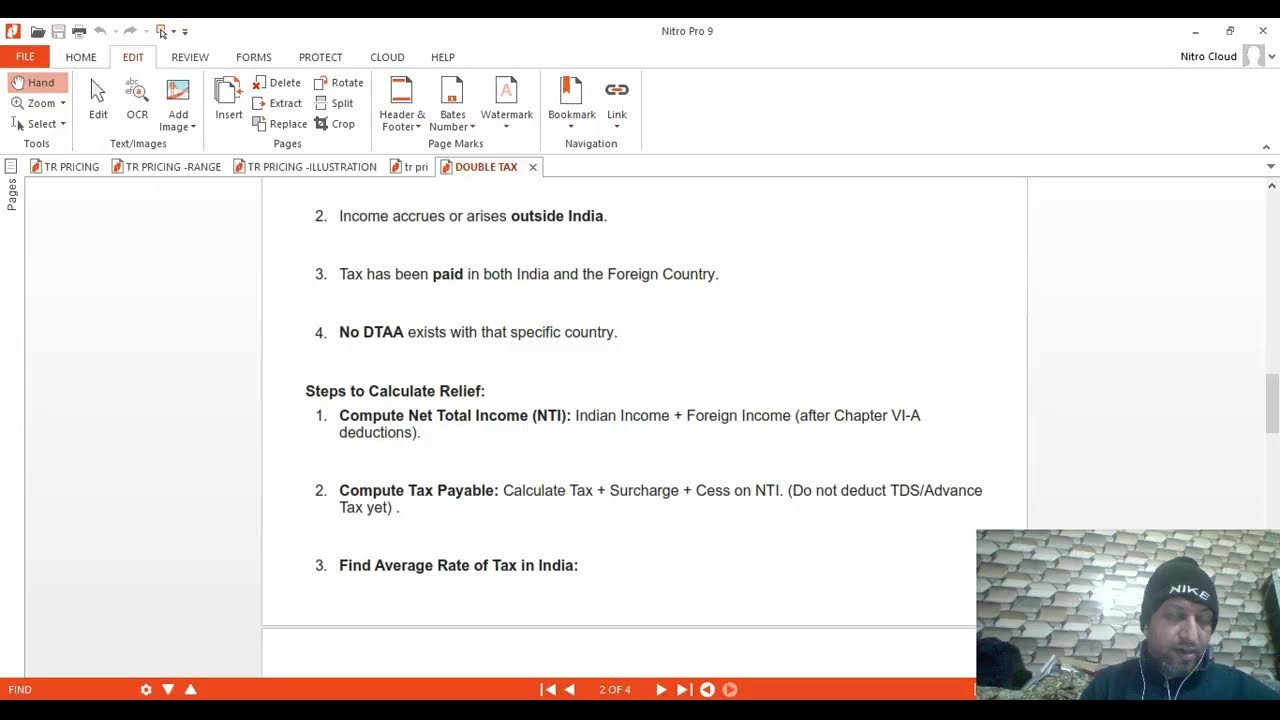
Task: Switch to the PROTECT ribbon tab
Action: click(x=320, y=57)
